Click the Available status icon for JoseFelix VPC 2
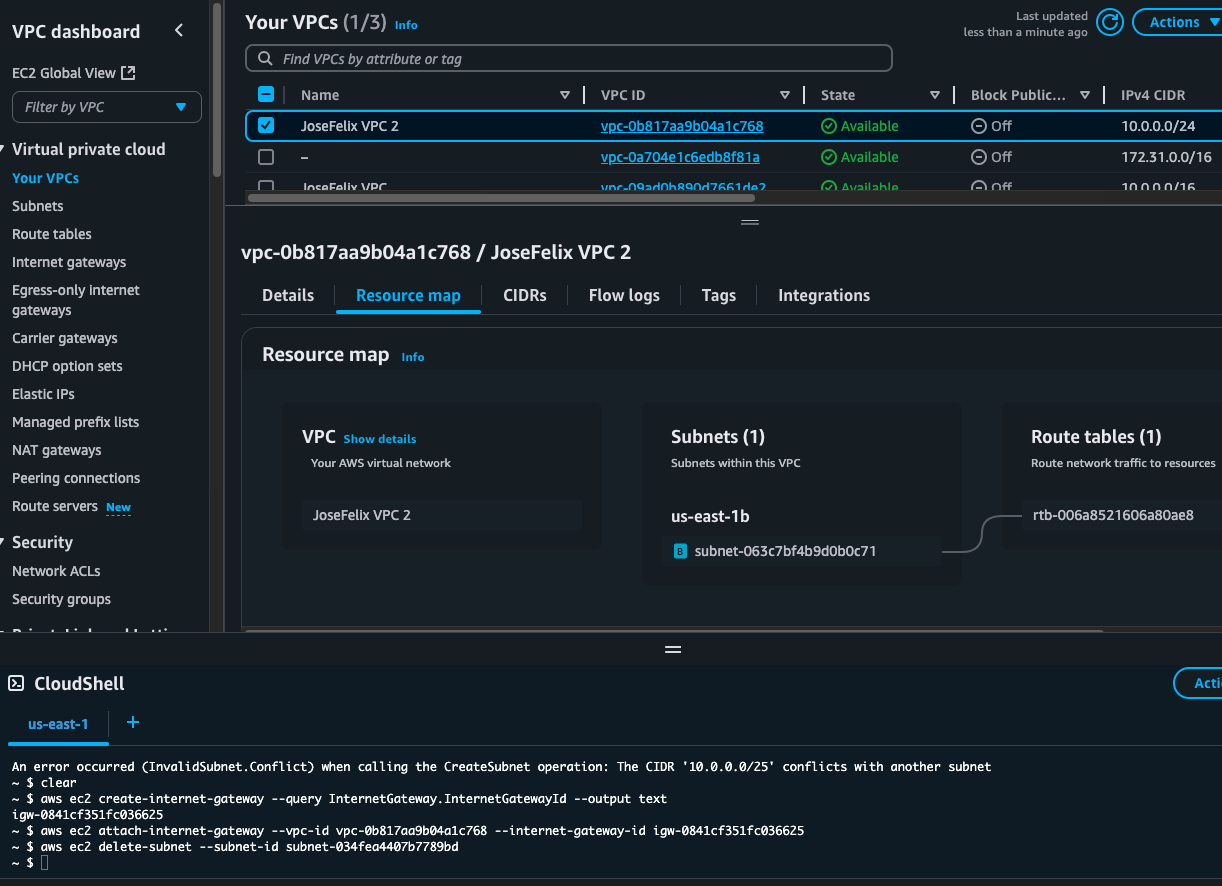The image size is (1222, 886). click(x=828, y=126)
